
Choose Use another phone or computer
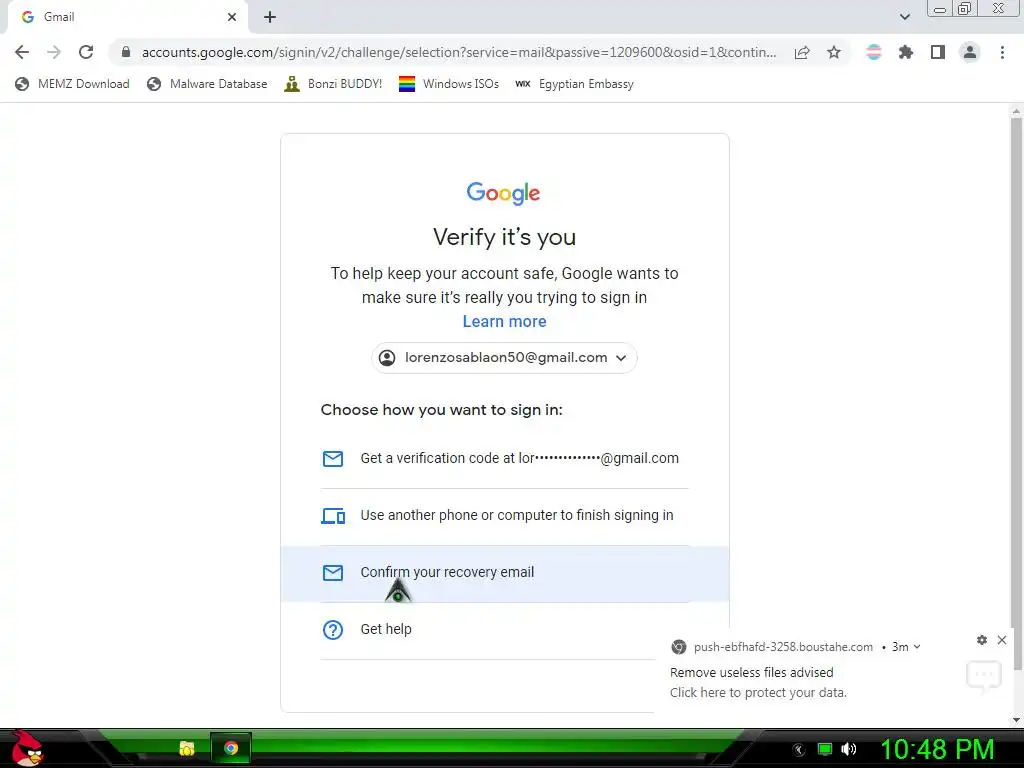pos(504,516)
